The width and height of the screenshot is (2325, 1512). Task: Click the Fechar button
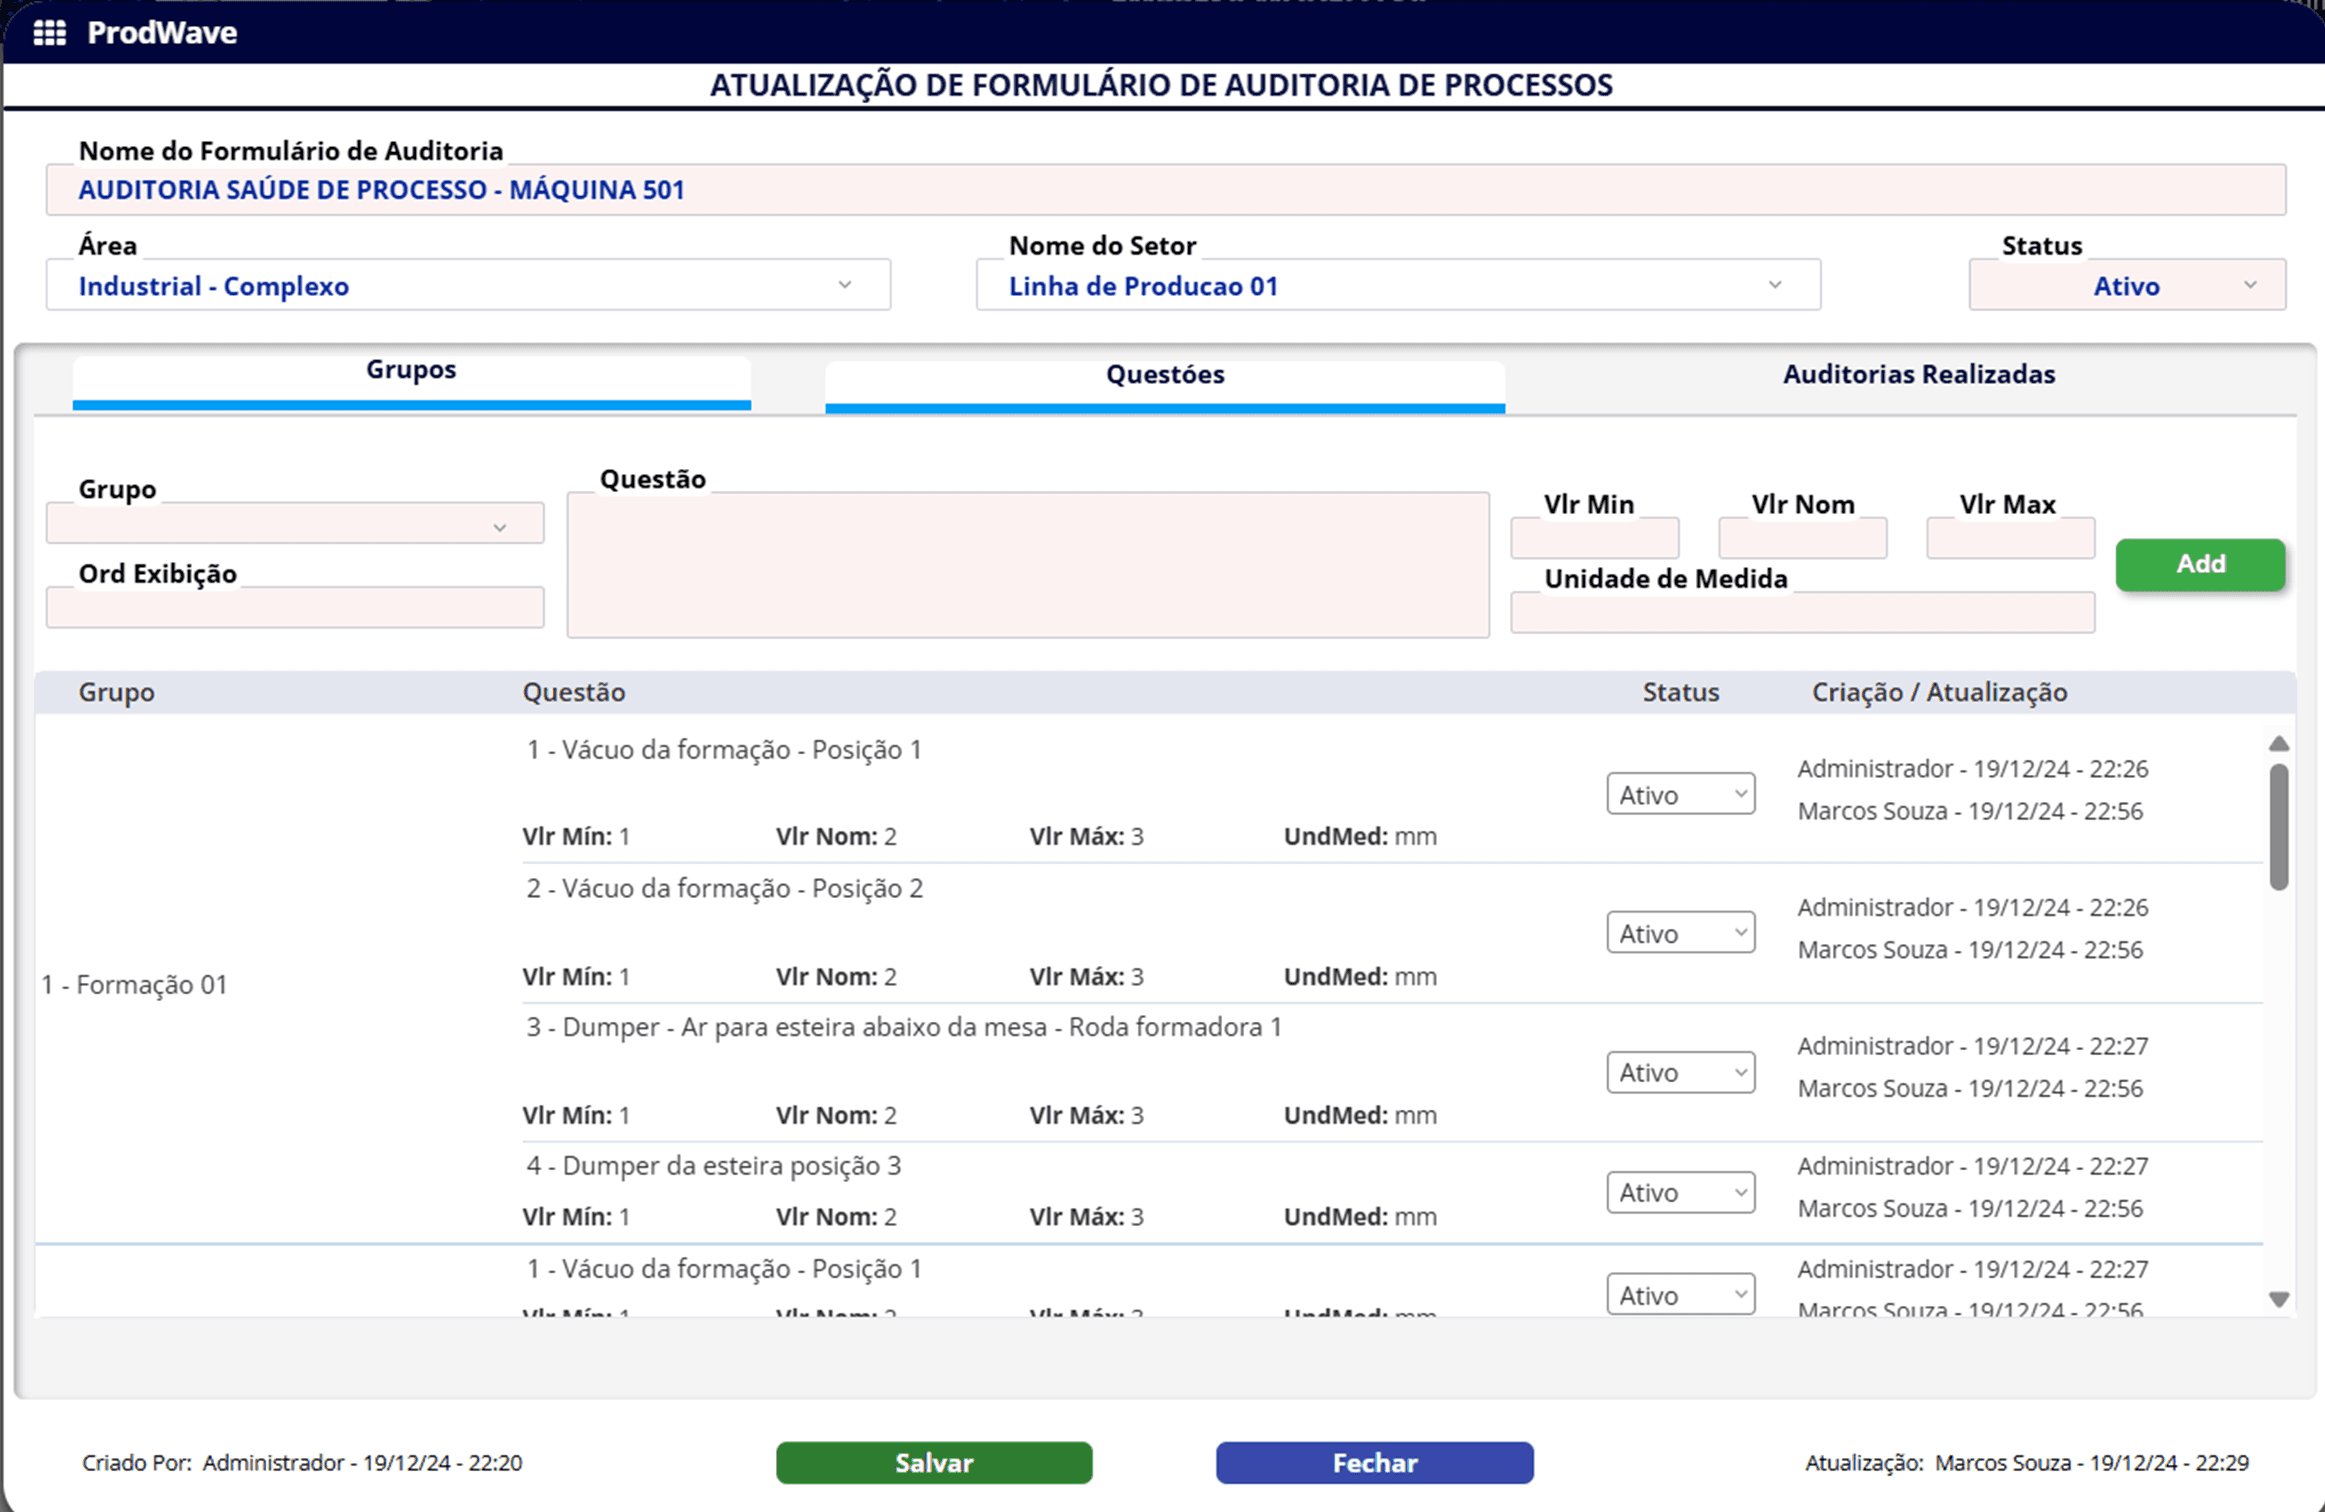tap(1374, 1462)
